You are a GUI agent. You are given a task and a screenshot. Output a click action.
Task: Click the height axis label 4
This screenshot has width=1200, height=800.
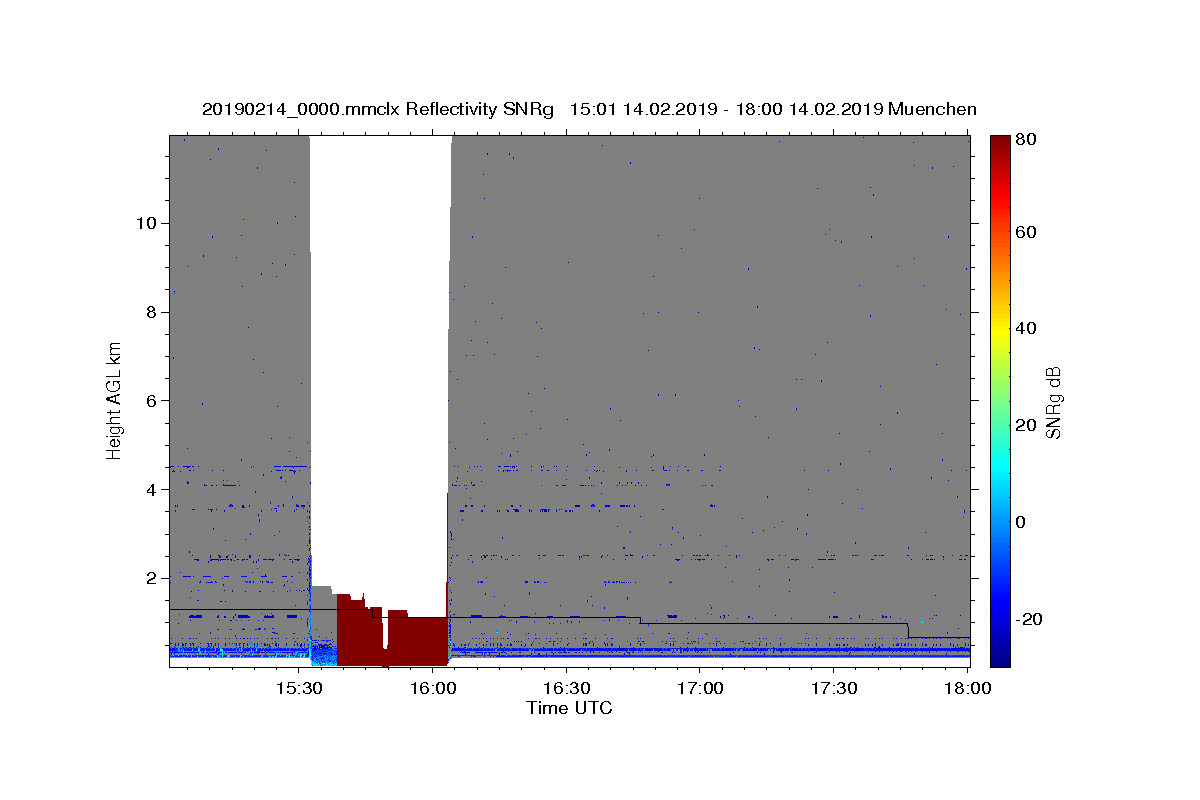point(151,490)
